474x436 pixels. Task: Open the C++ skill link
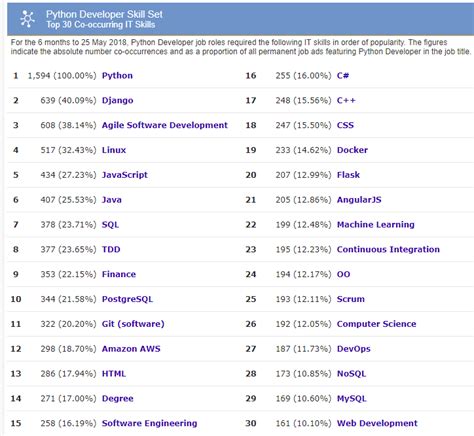tap(346, 100)
